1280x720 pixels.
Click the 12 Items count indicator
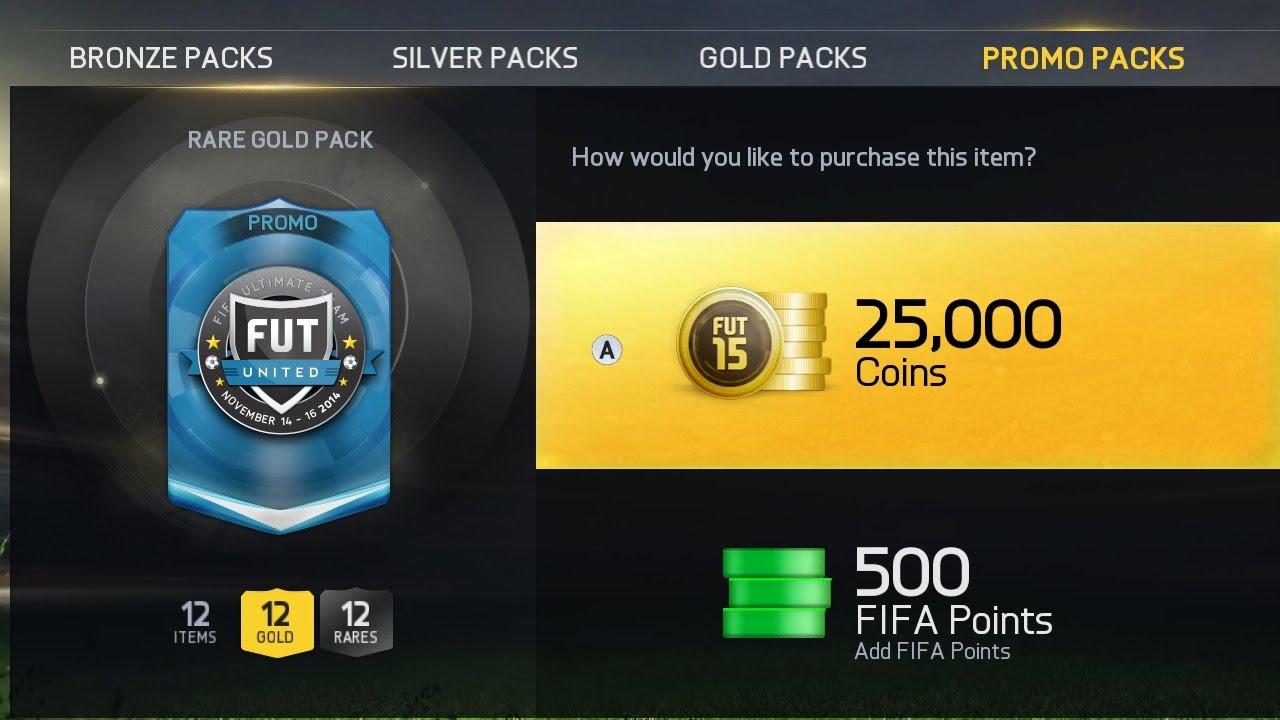(196, 622)
